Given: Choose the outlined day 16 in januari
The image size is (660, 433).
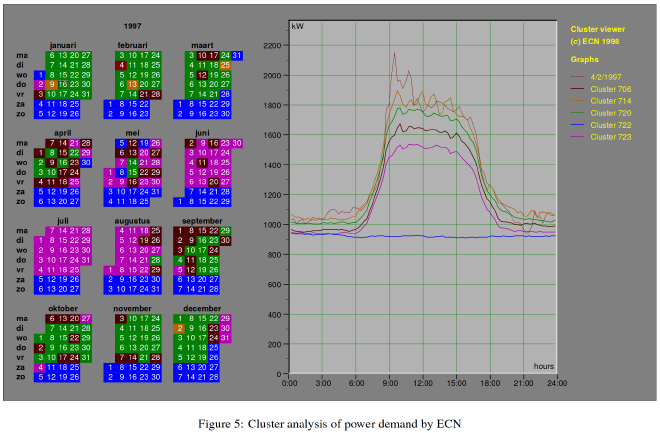Looking at the screenshot, I should tap(63, 85).
